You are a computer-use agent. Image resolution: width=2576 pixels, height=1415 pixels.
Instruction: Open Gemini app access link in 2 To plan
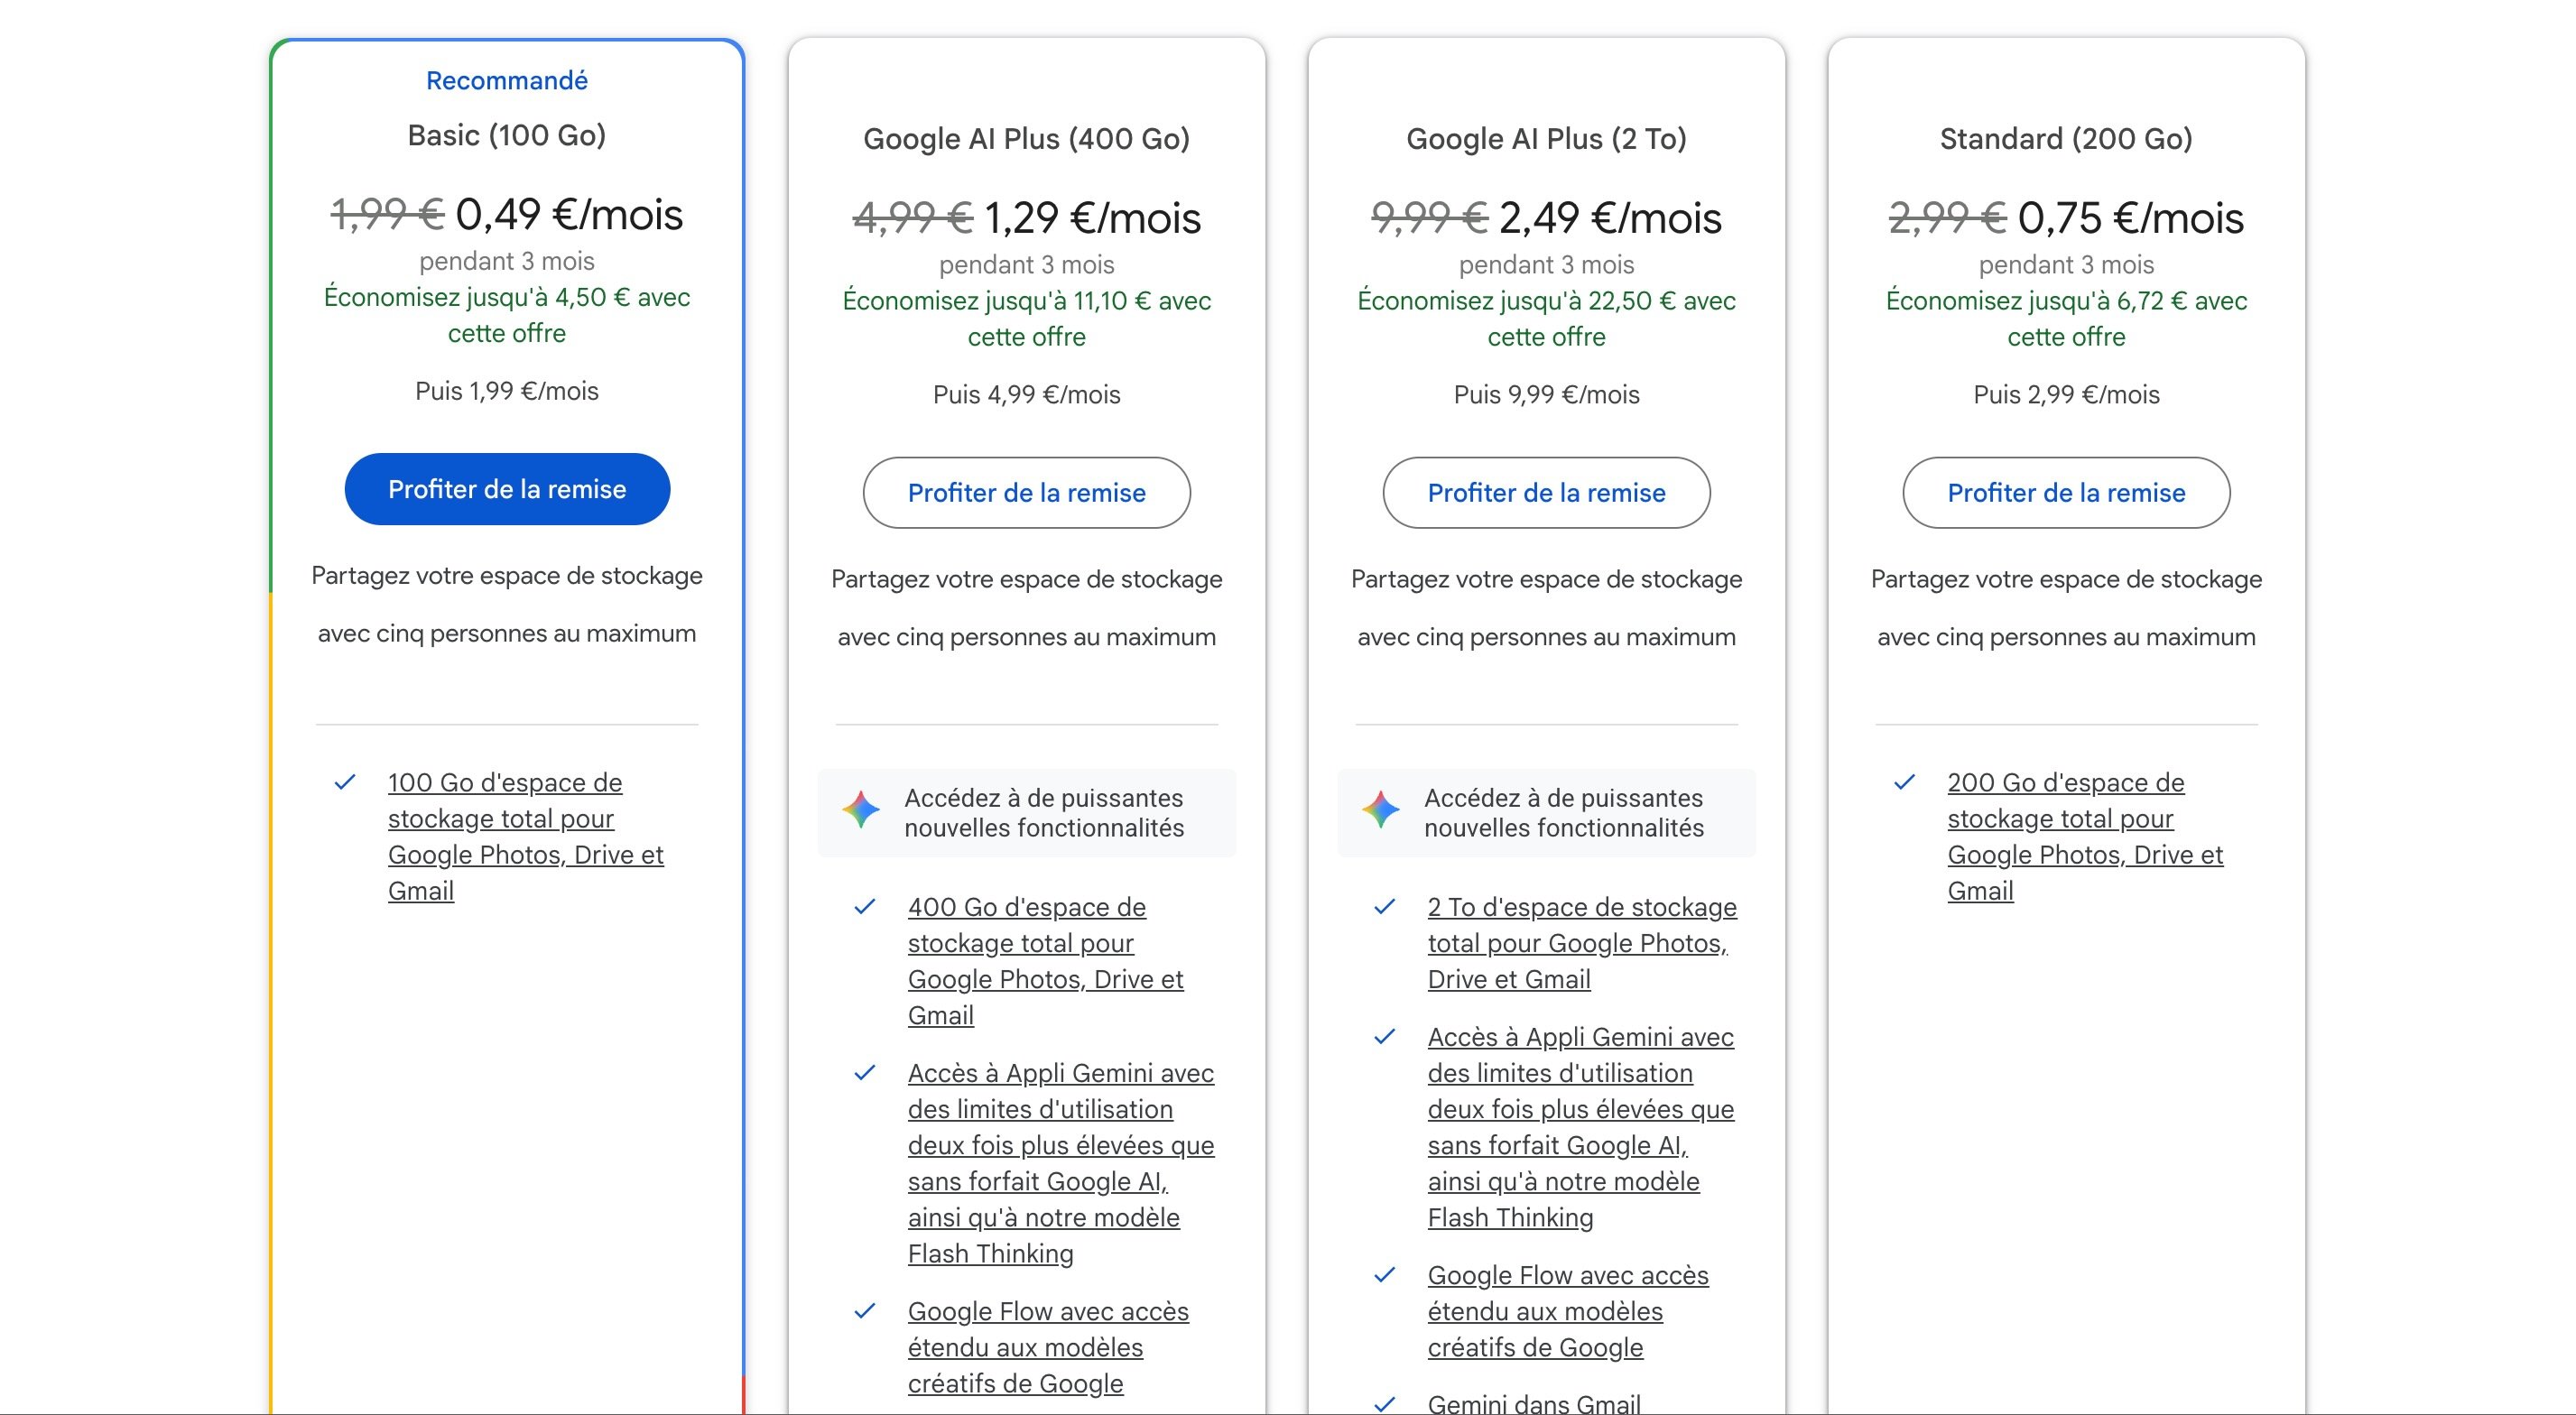pyautogui.click(x=1581, y=1127)
